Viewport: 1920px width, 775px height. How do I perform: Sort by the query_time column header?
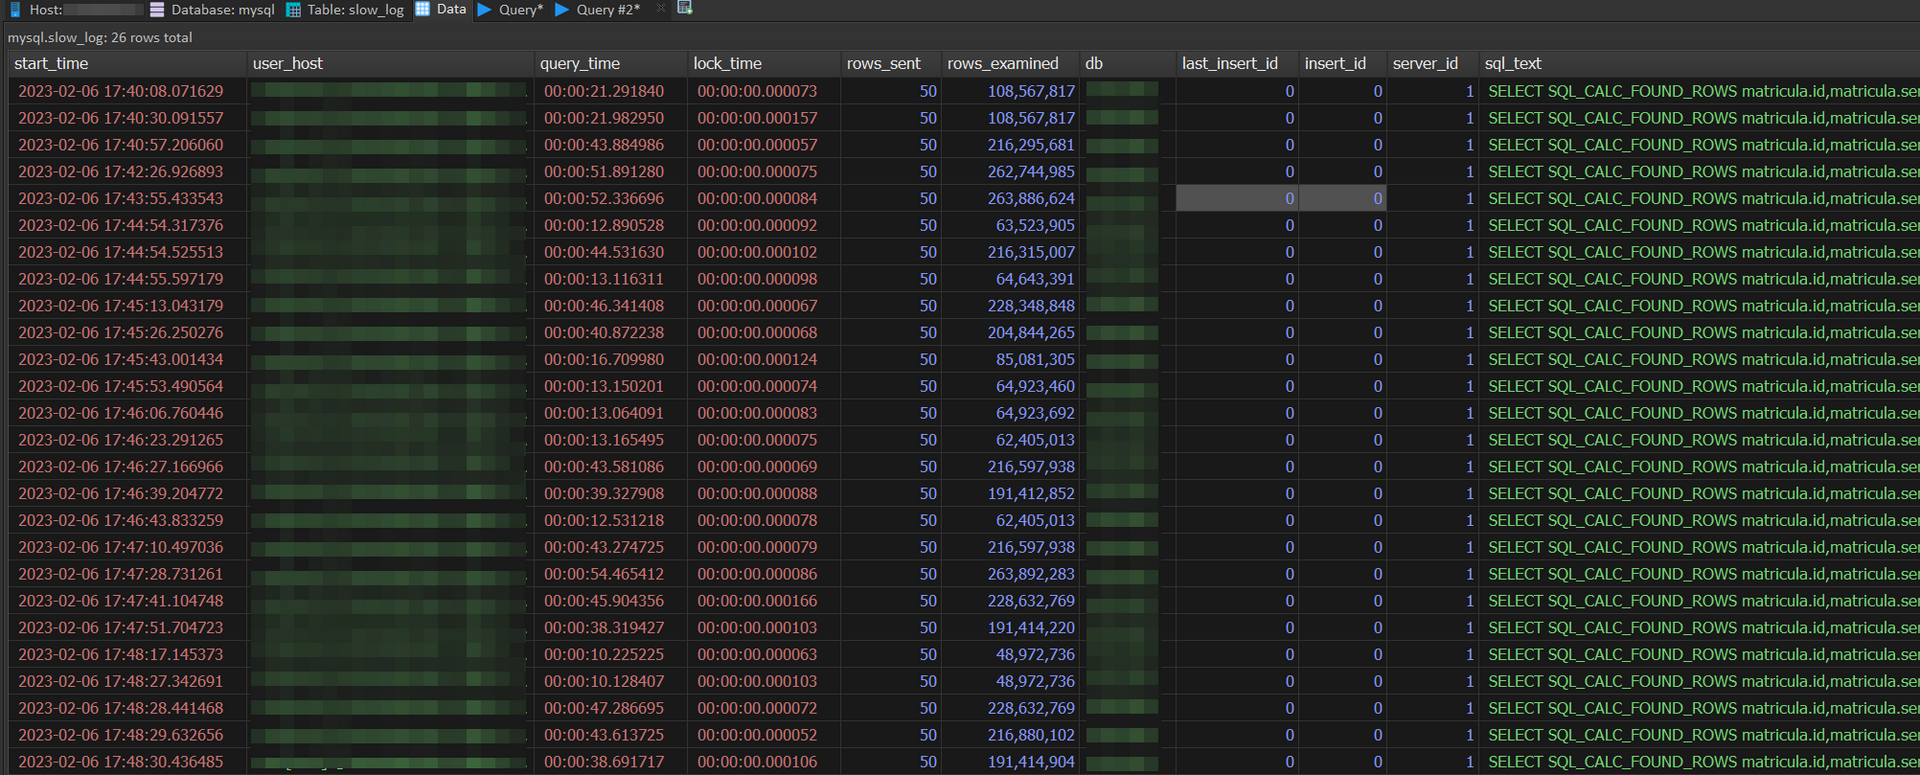click(x=580, y=63)
